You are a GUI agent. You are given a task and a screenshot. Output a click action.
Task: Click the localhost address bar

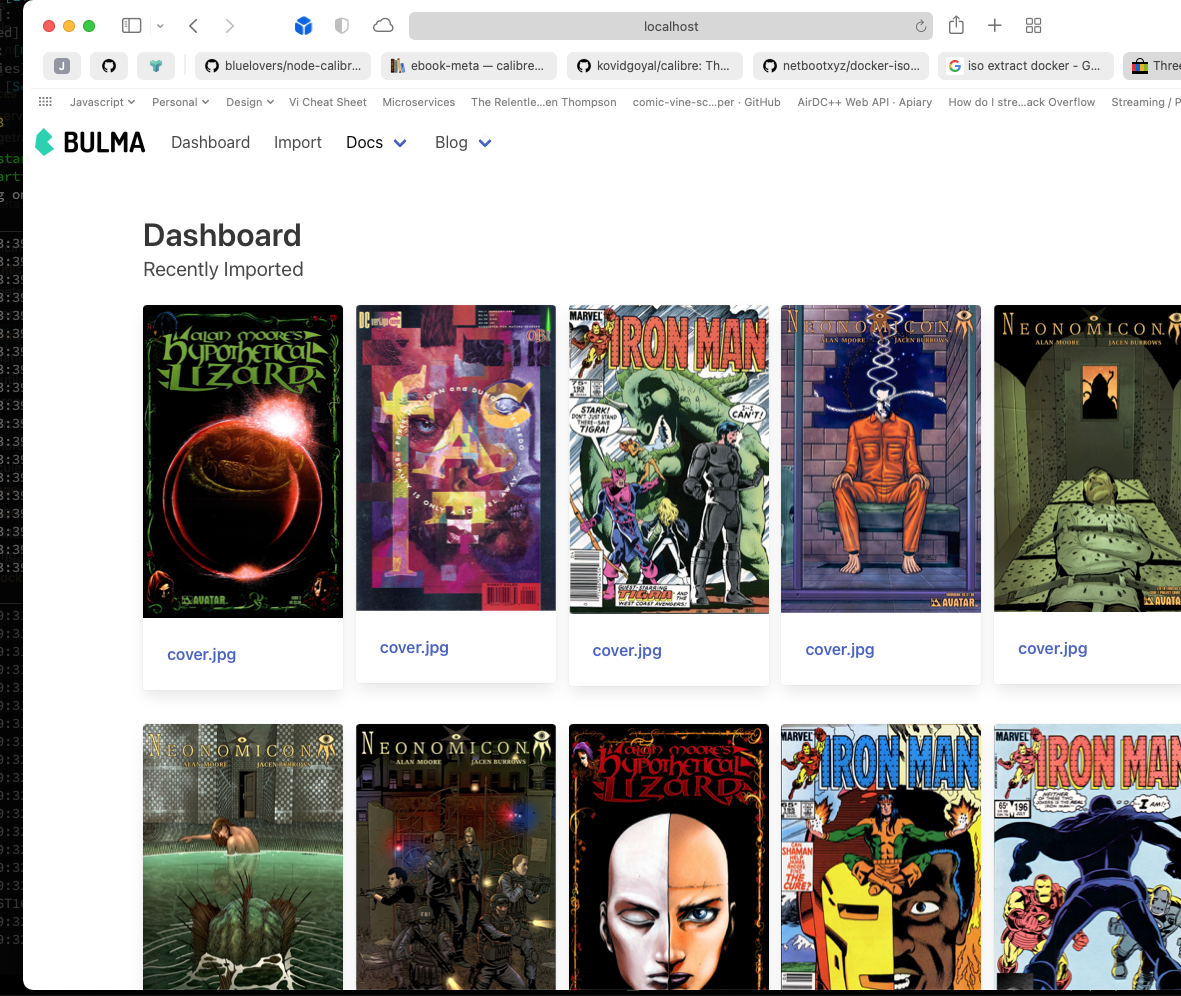coord(670,27)
